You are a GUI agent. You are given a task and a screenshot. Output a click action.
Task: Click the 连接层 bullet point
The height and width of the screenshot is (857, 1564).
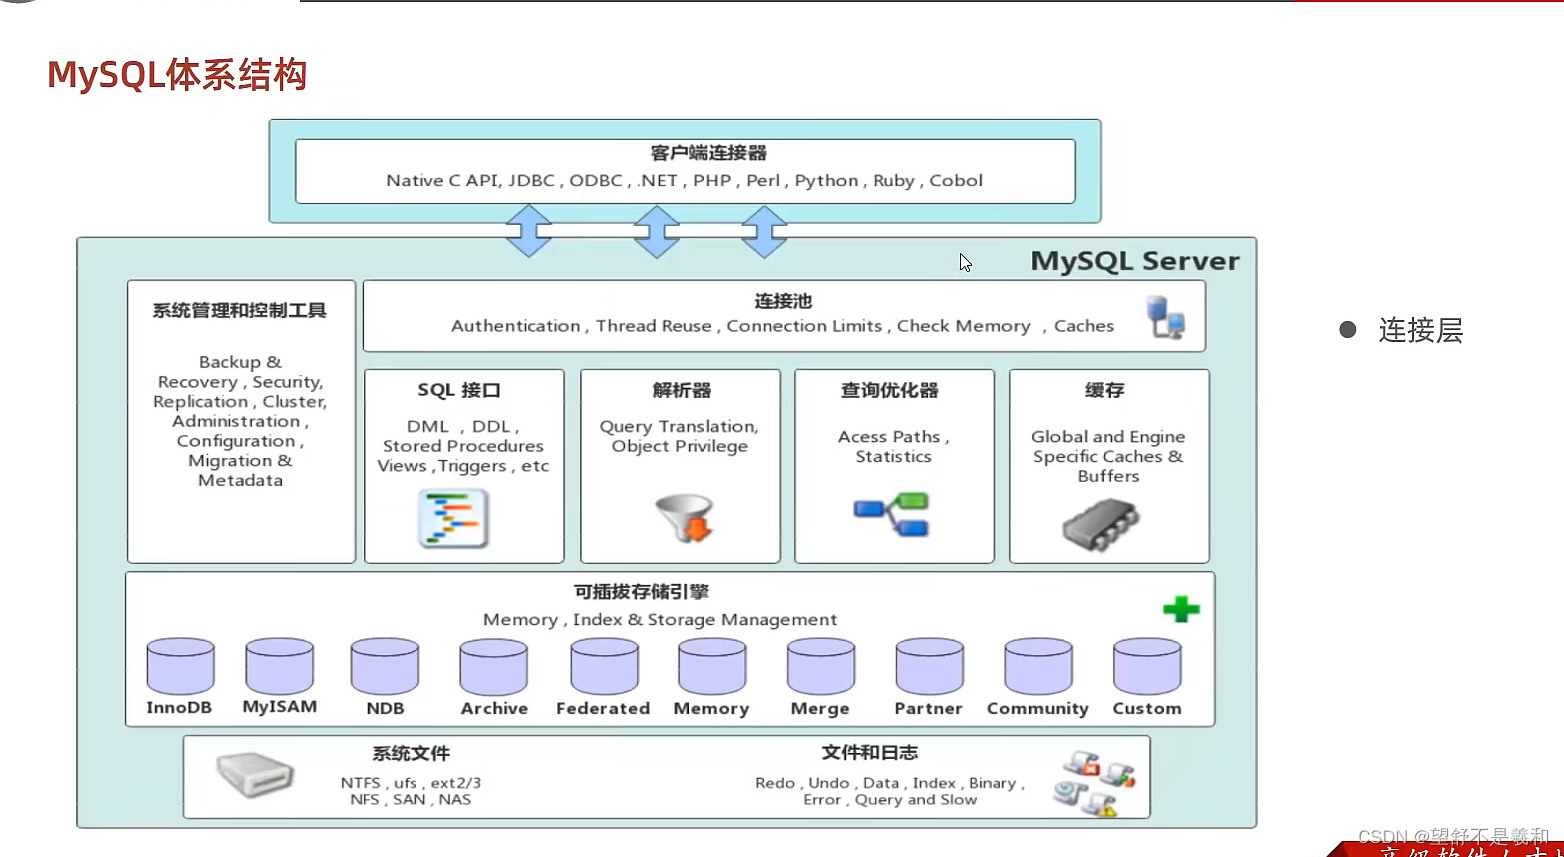(1348, 330)
